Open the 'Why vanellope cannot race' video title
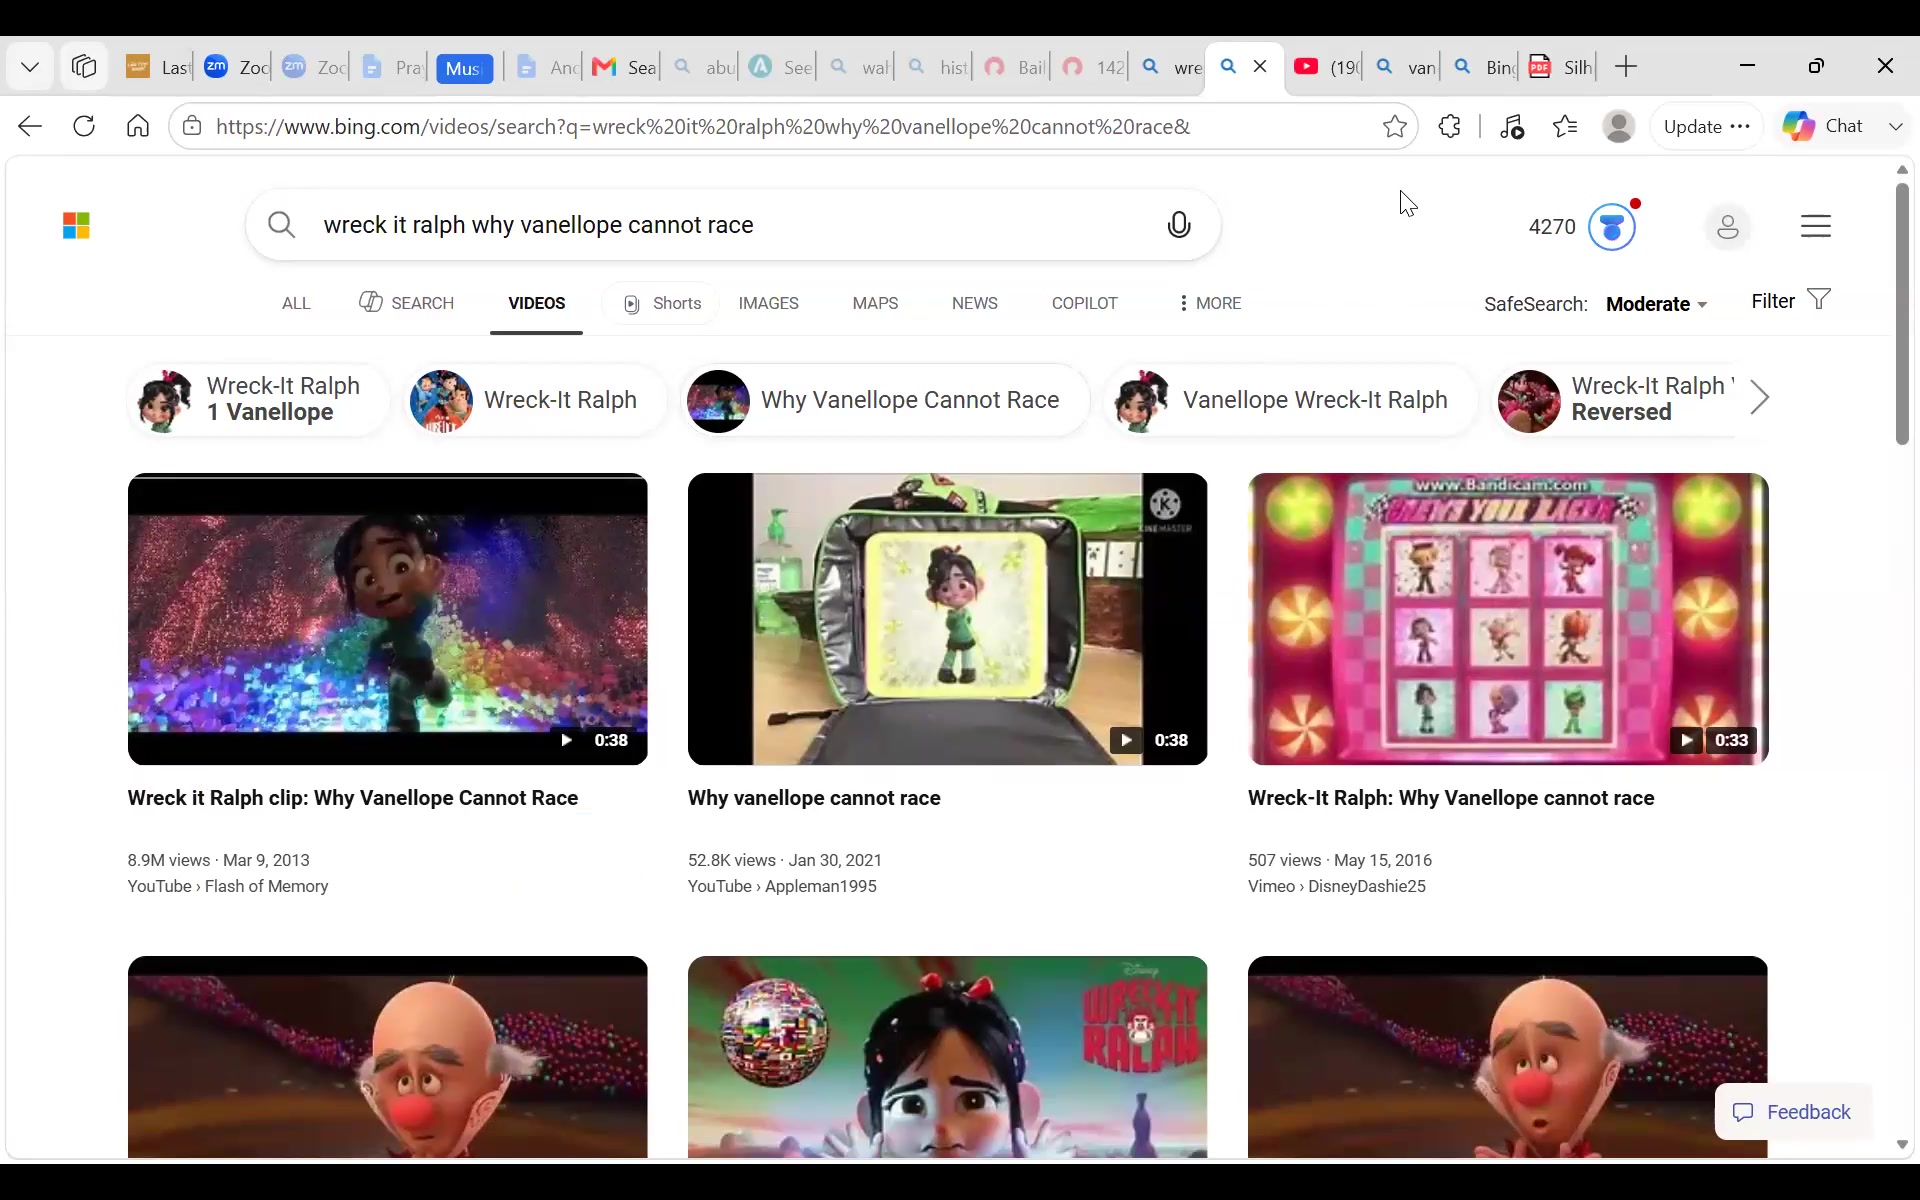This screenshot has height=1200, width=1920. click(814, 798)
